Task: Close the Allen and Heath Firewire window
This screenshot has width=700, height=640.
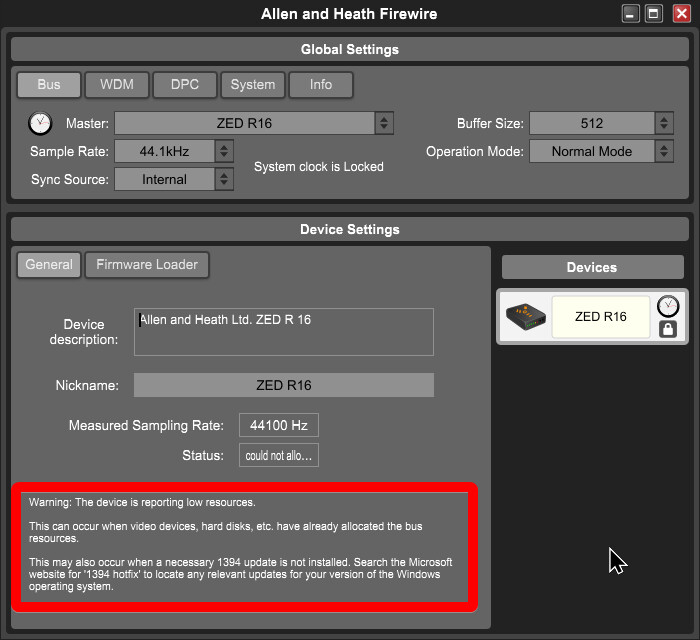Action: click(682, 14)
